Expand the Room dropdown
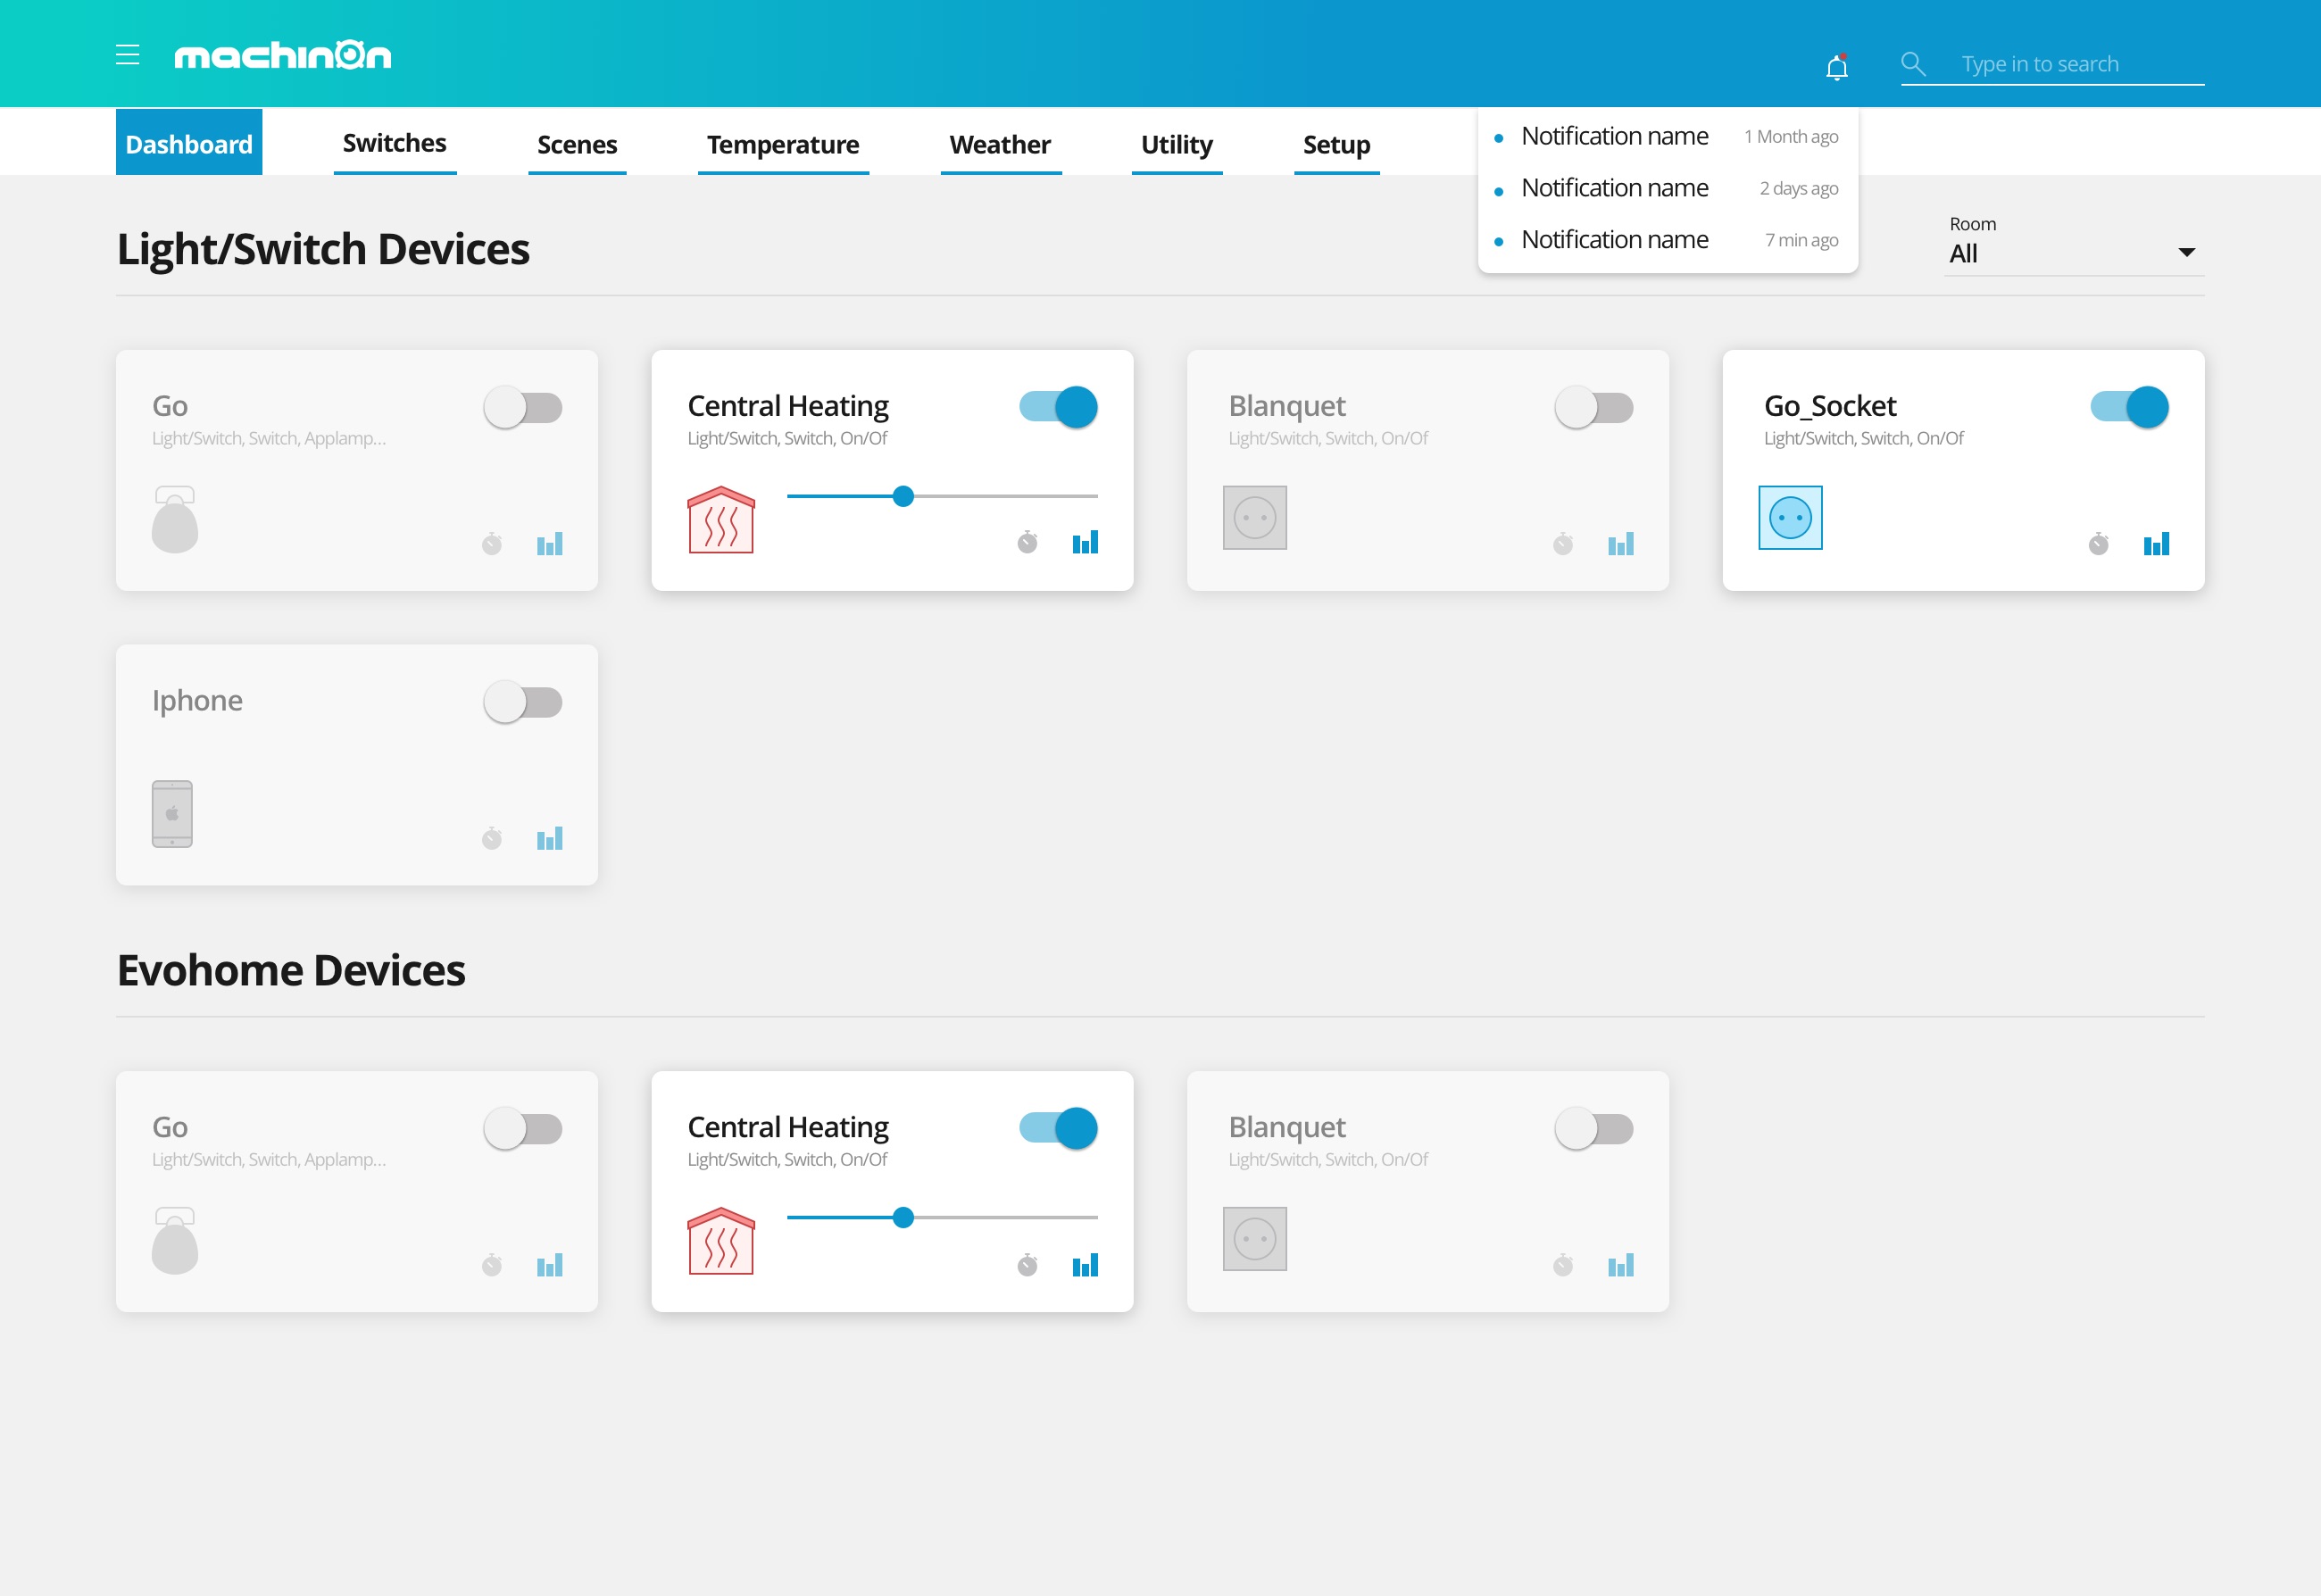This screenshot has width=2321, height=1596. point(2074,245)
